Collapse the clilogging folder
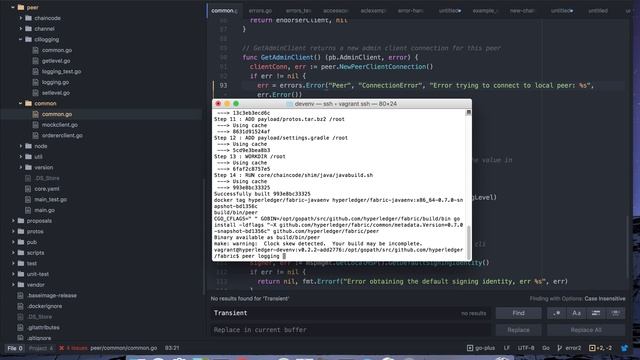 pos(21,39)
